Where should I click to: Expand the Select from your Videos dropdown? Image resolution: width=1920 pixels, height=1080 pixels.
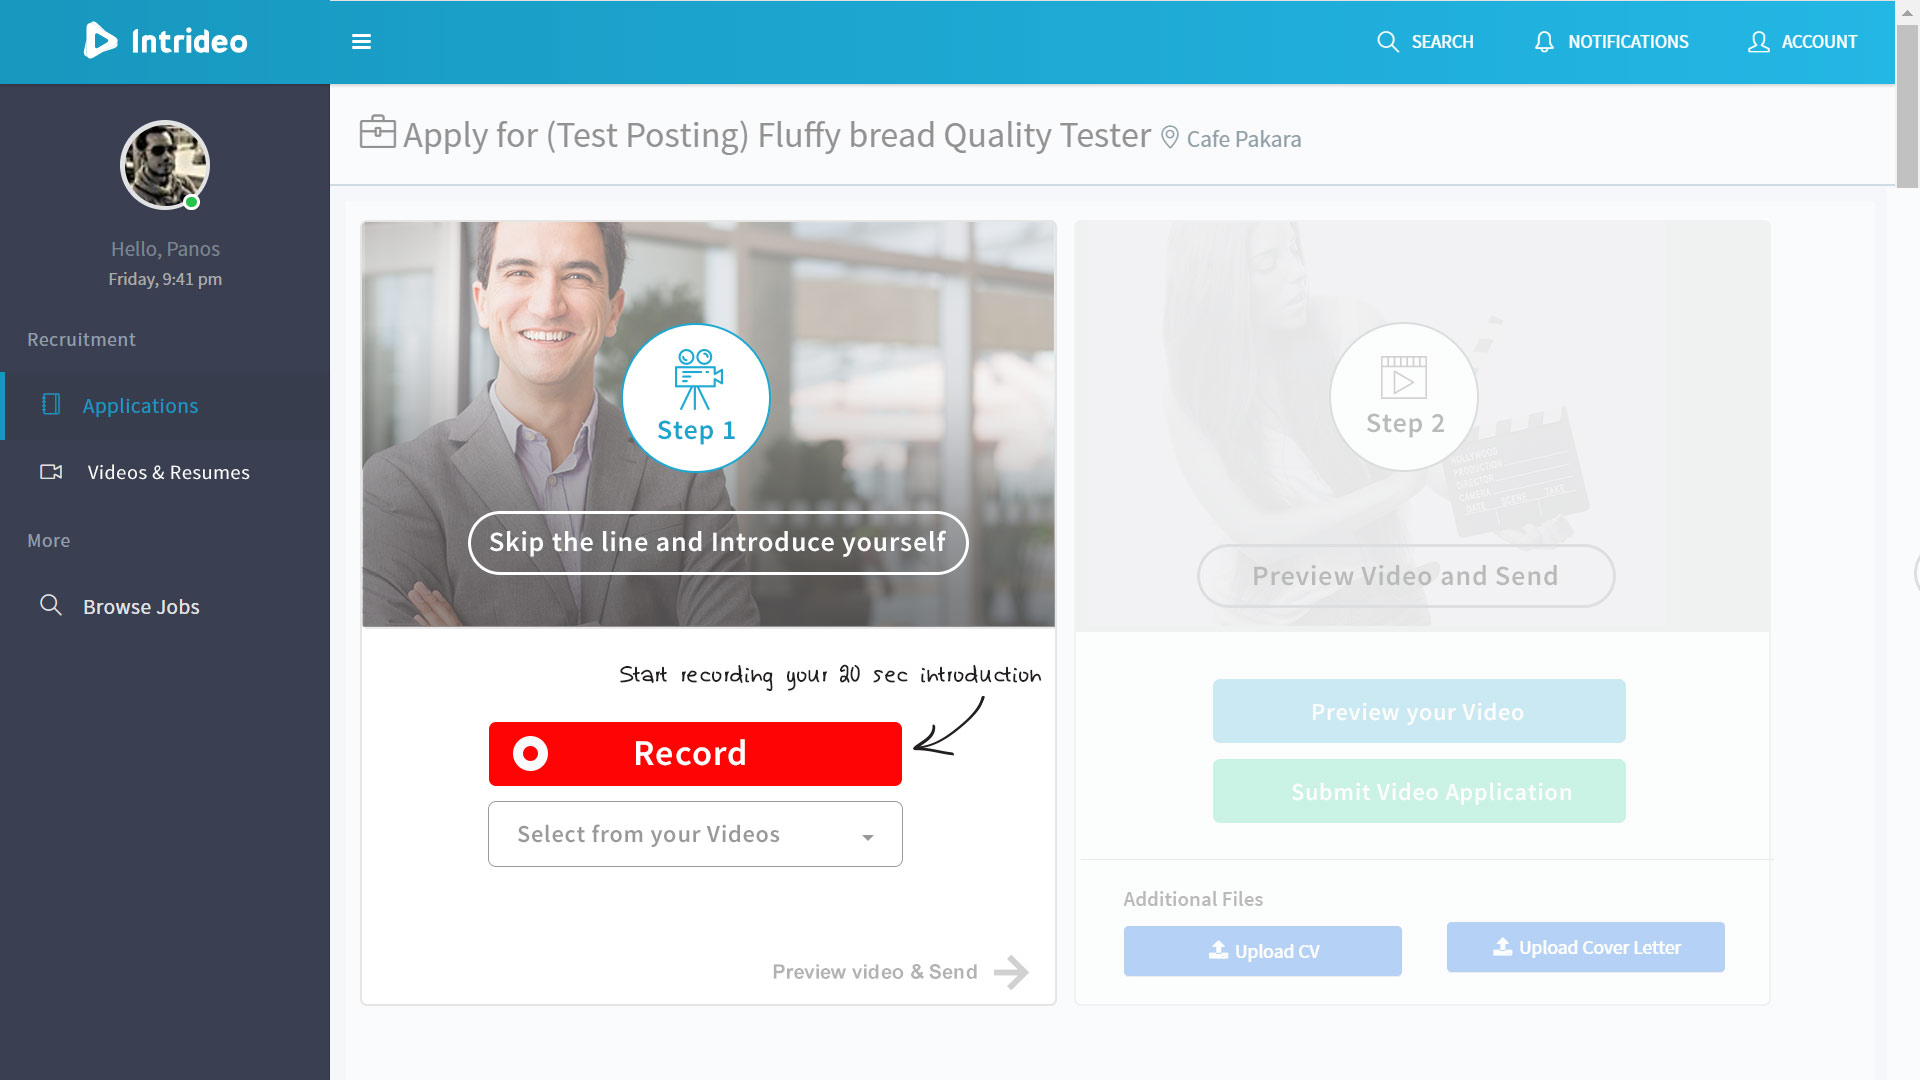coord(695,834)
